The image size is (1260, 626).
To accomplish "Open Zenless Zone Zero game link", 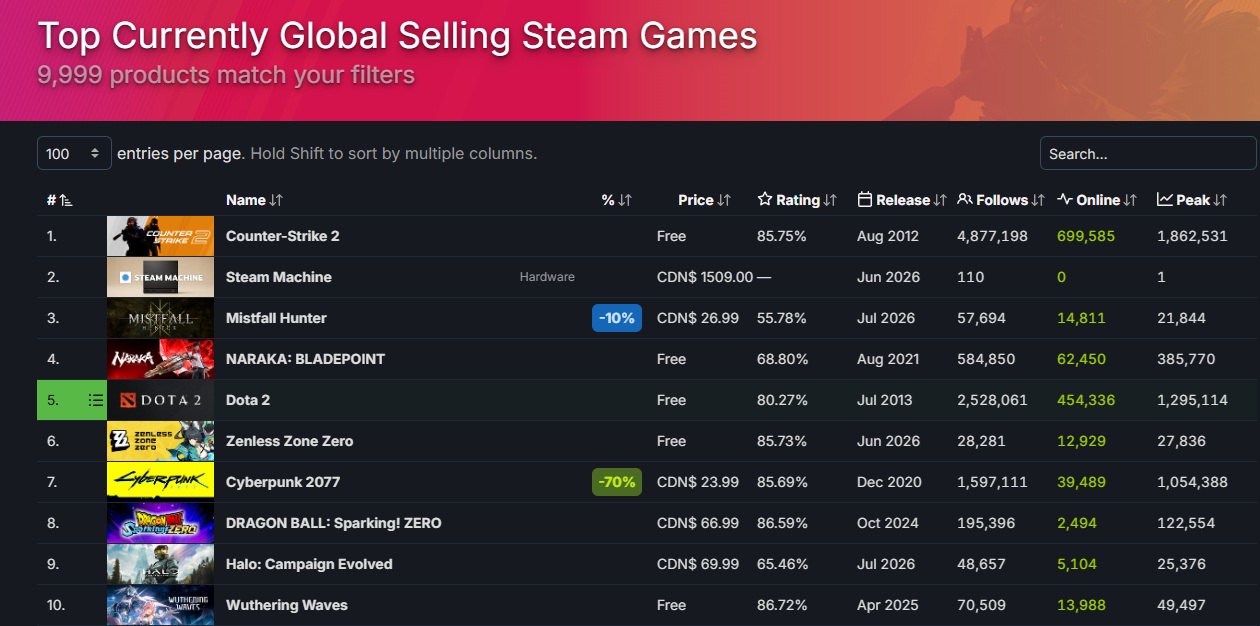I will tap(289, 441).
